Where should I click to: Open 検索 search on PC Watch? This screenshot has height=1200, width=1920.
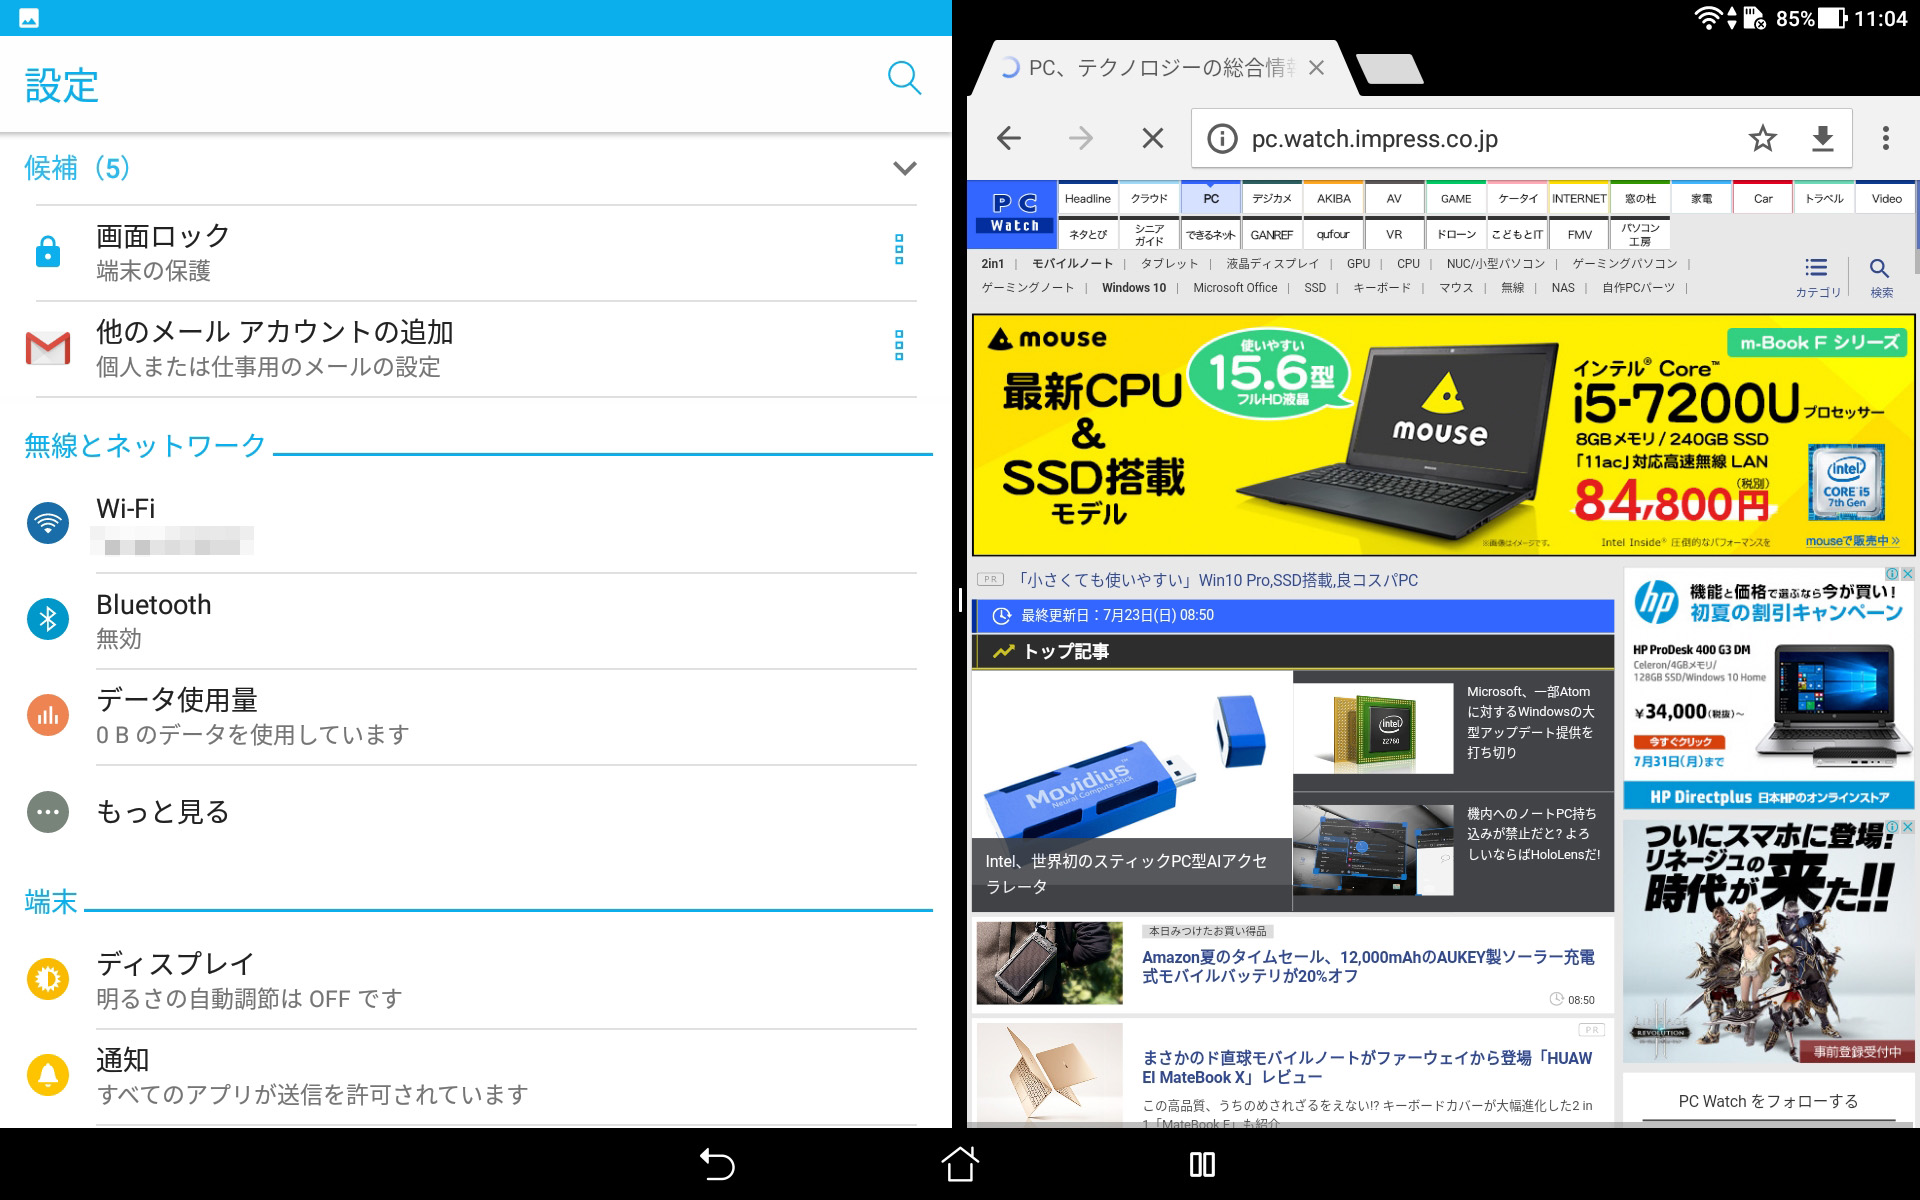click(x=1881, y=277)
